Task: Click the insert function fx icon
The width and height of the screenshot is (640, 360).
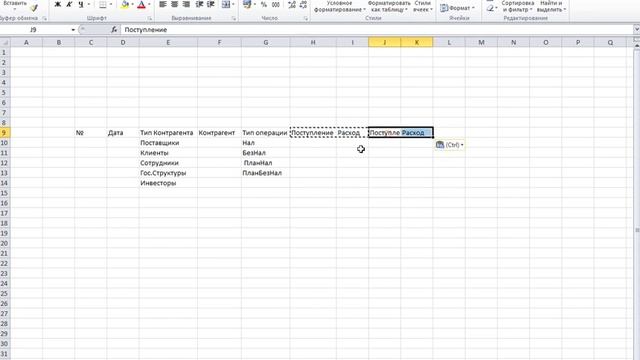Action: tap(114, 29)
